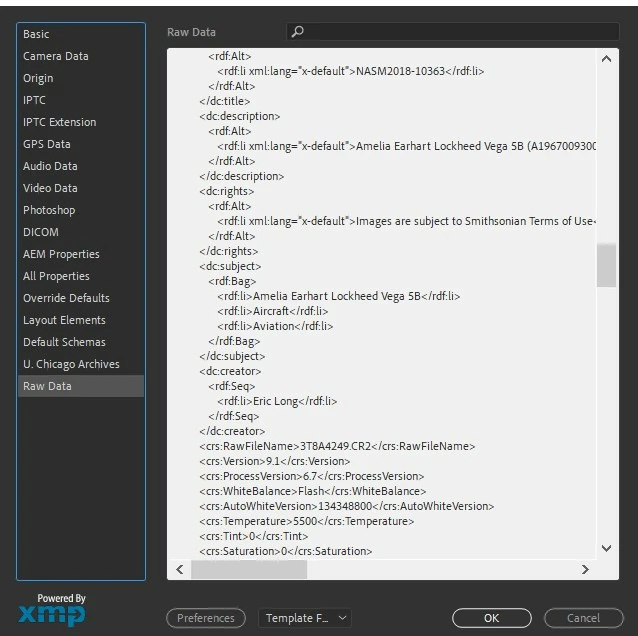
Task: Click the search magnifier icon
Action: (x=297, y=32)
